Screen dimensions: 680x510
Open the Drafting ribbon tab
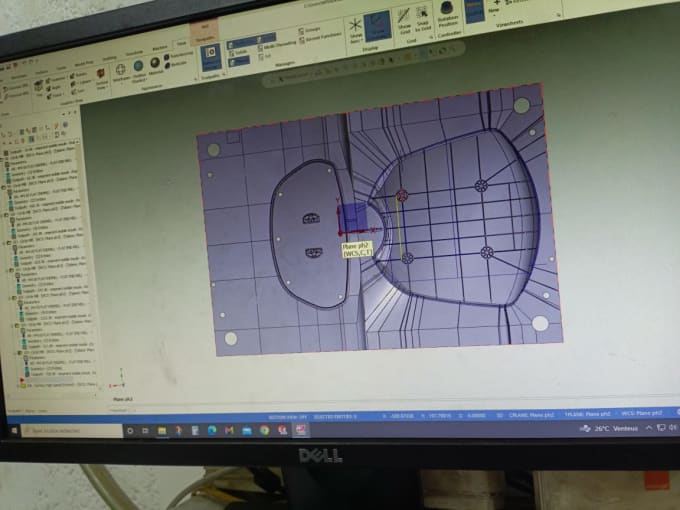click(x=109, y=58)
